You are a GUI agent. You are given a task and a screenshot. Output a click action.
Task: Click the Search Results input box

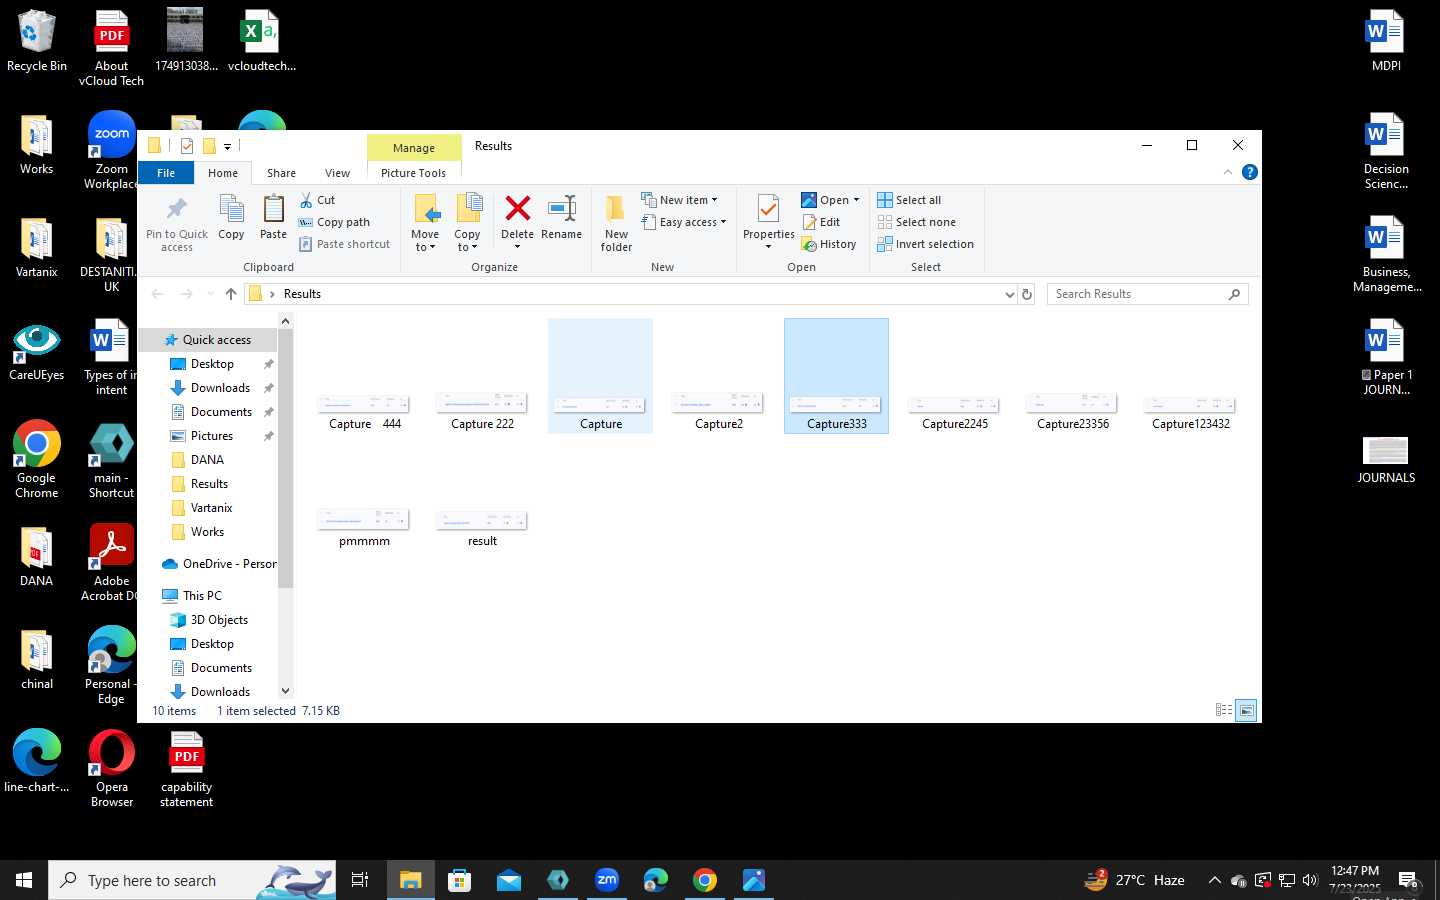pyautogui.click(x=1148, y=294)
